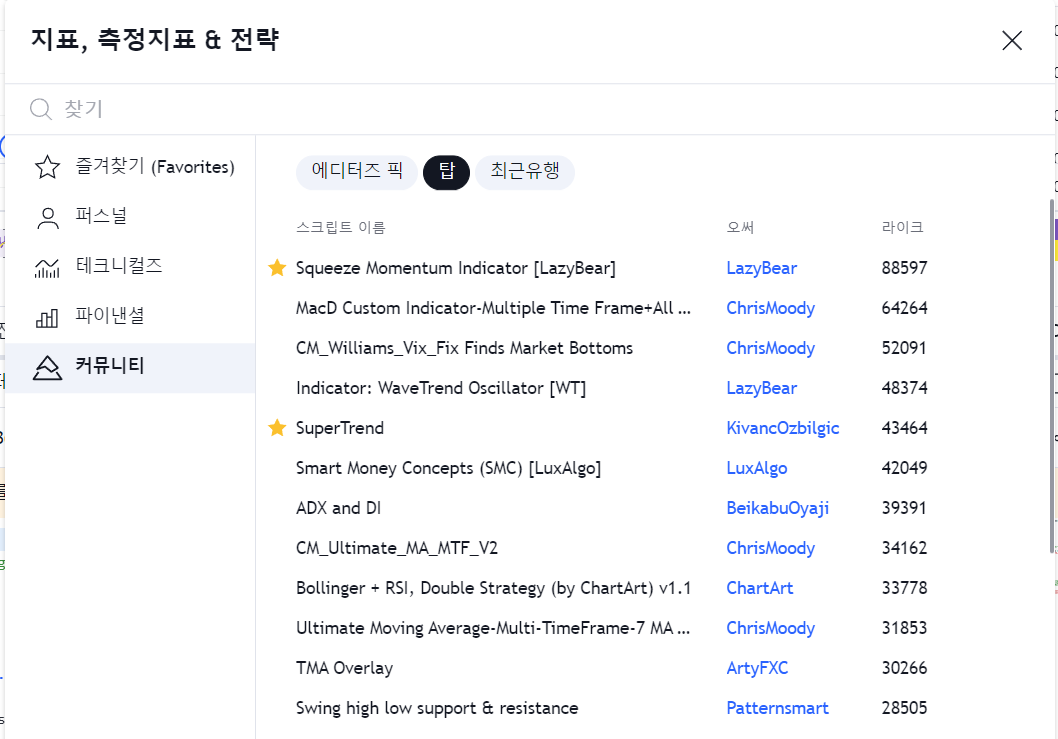
Task: Add SuperTrend indicator
Action: pos(339,428)
